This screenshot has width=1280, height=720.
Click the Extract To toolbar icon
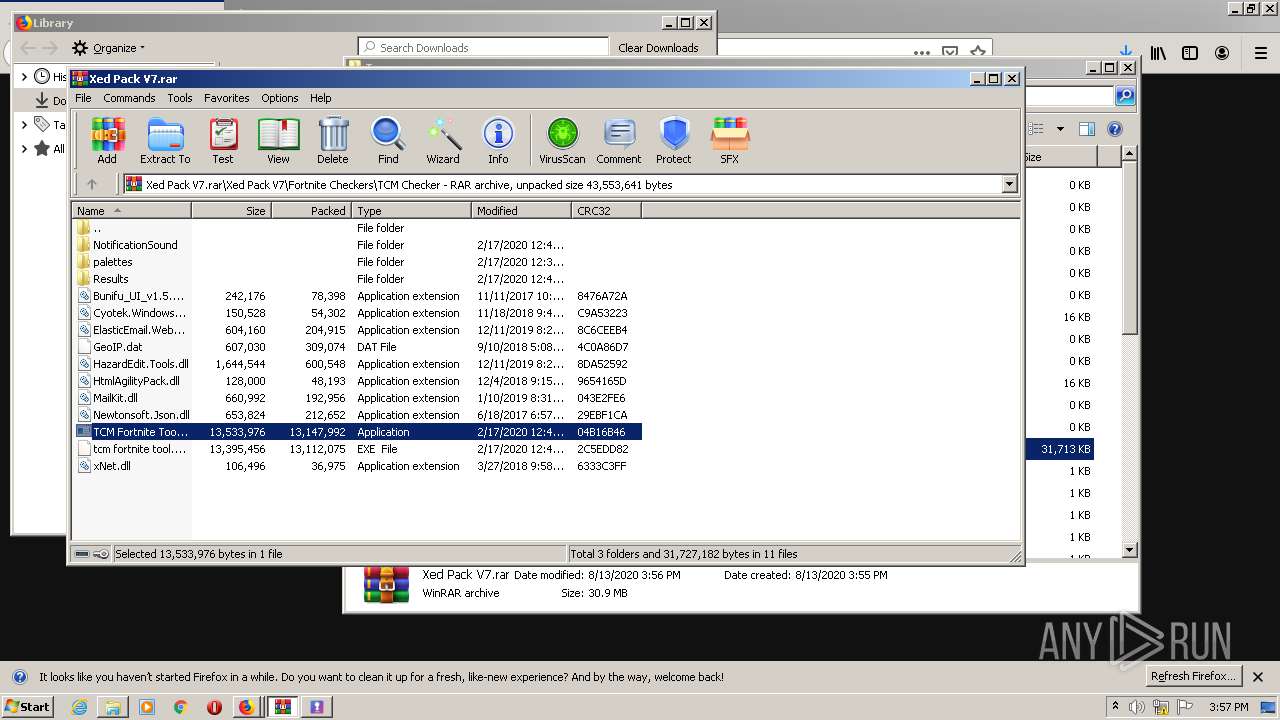165,140
